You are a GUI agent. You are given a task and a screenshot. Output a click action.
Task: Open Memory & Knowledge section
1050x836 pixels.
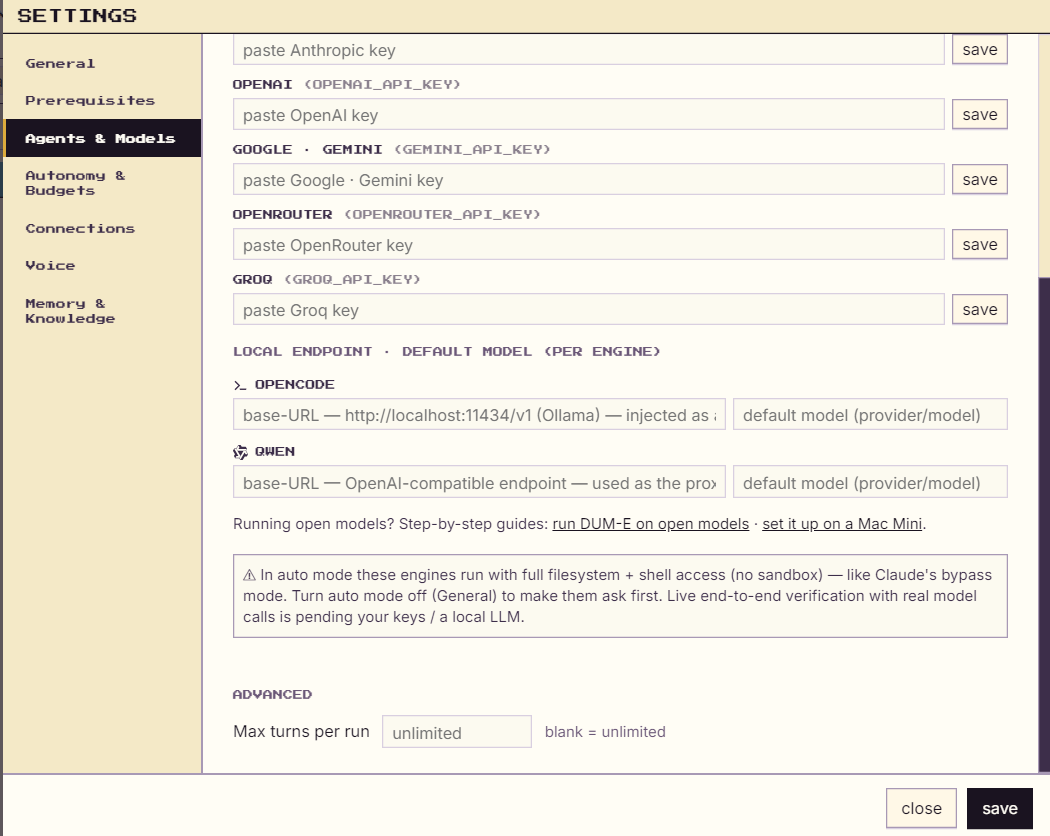(x=70, y=311)
